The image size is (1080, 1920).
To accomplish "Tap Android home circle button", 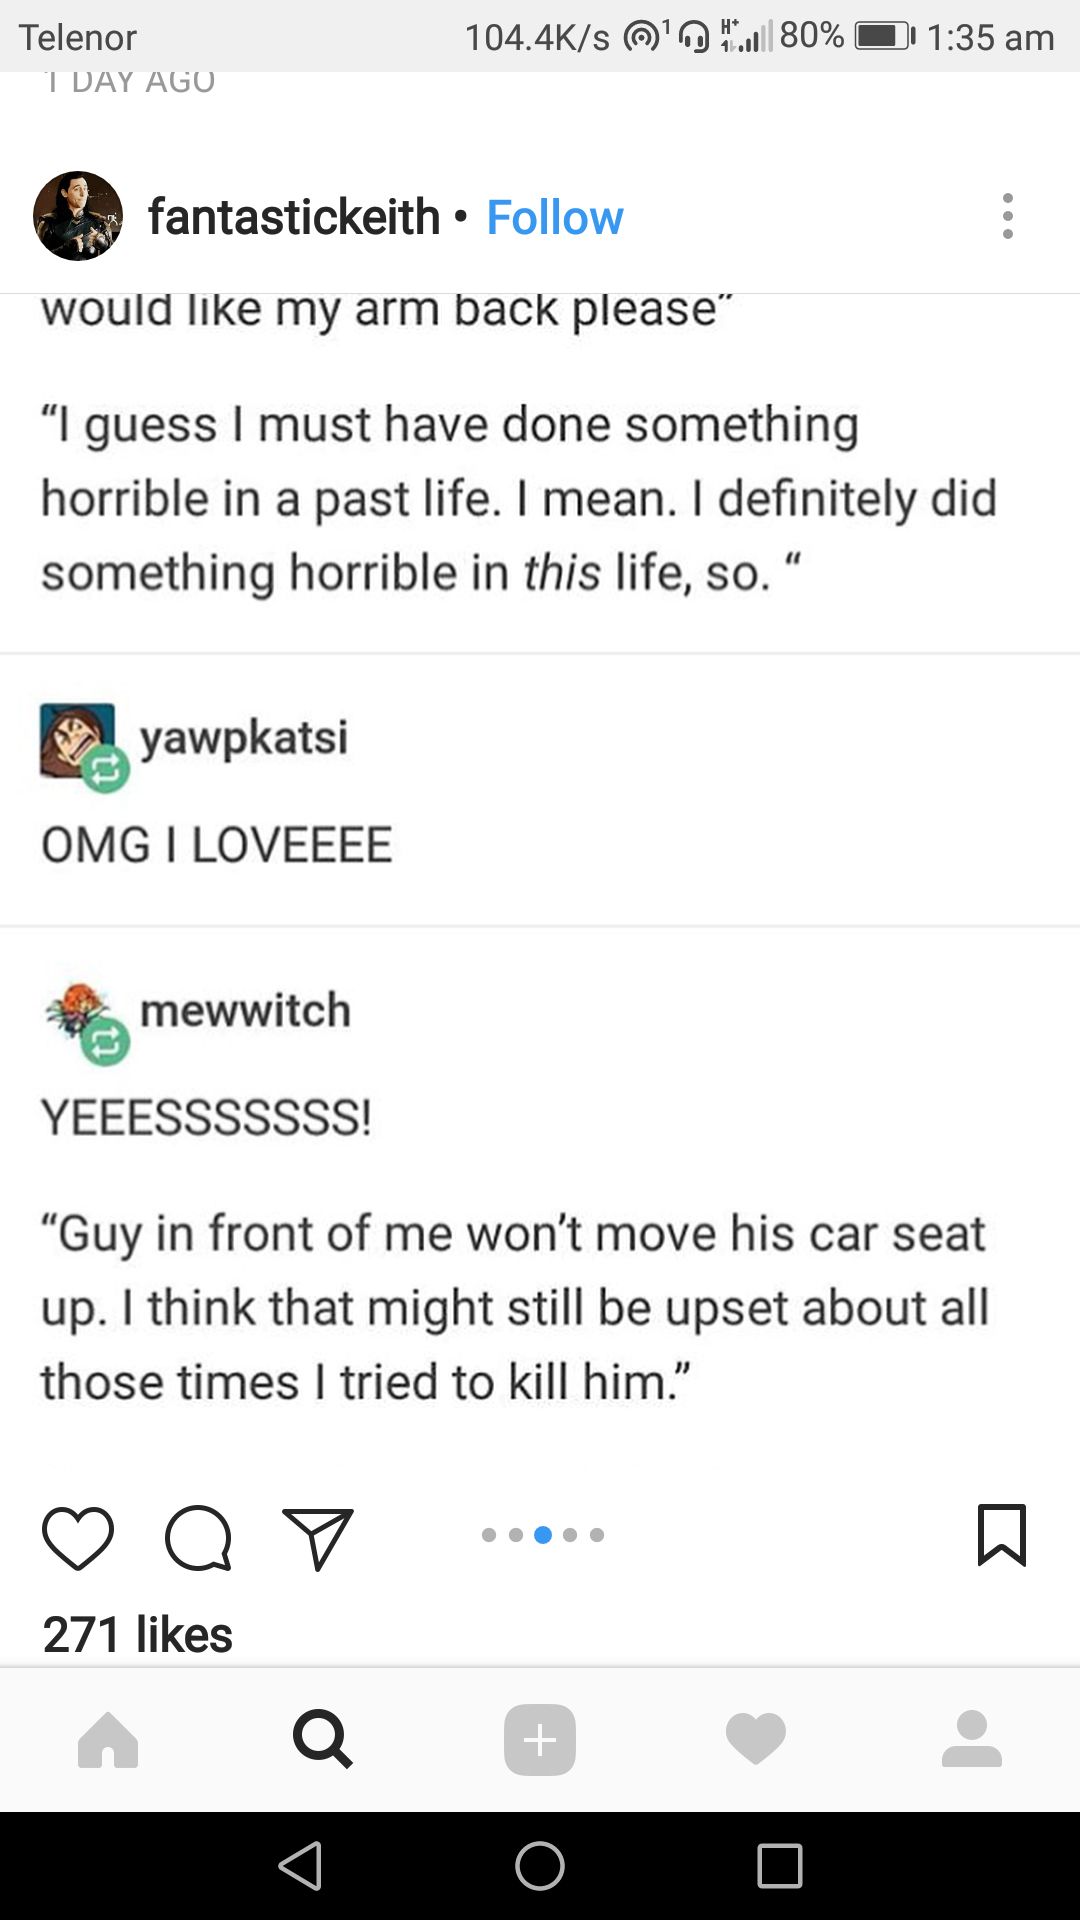I will (540, 1866).
